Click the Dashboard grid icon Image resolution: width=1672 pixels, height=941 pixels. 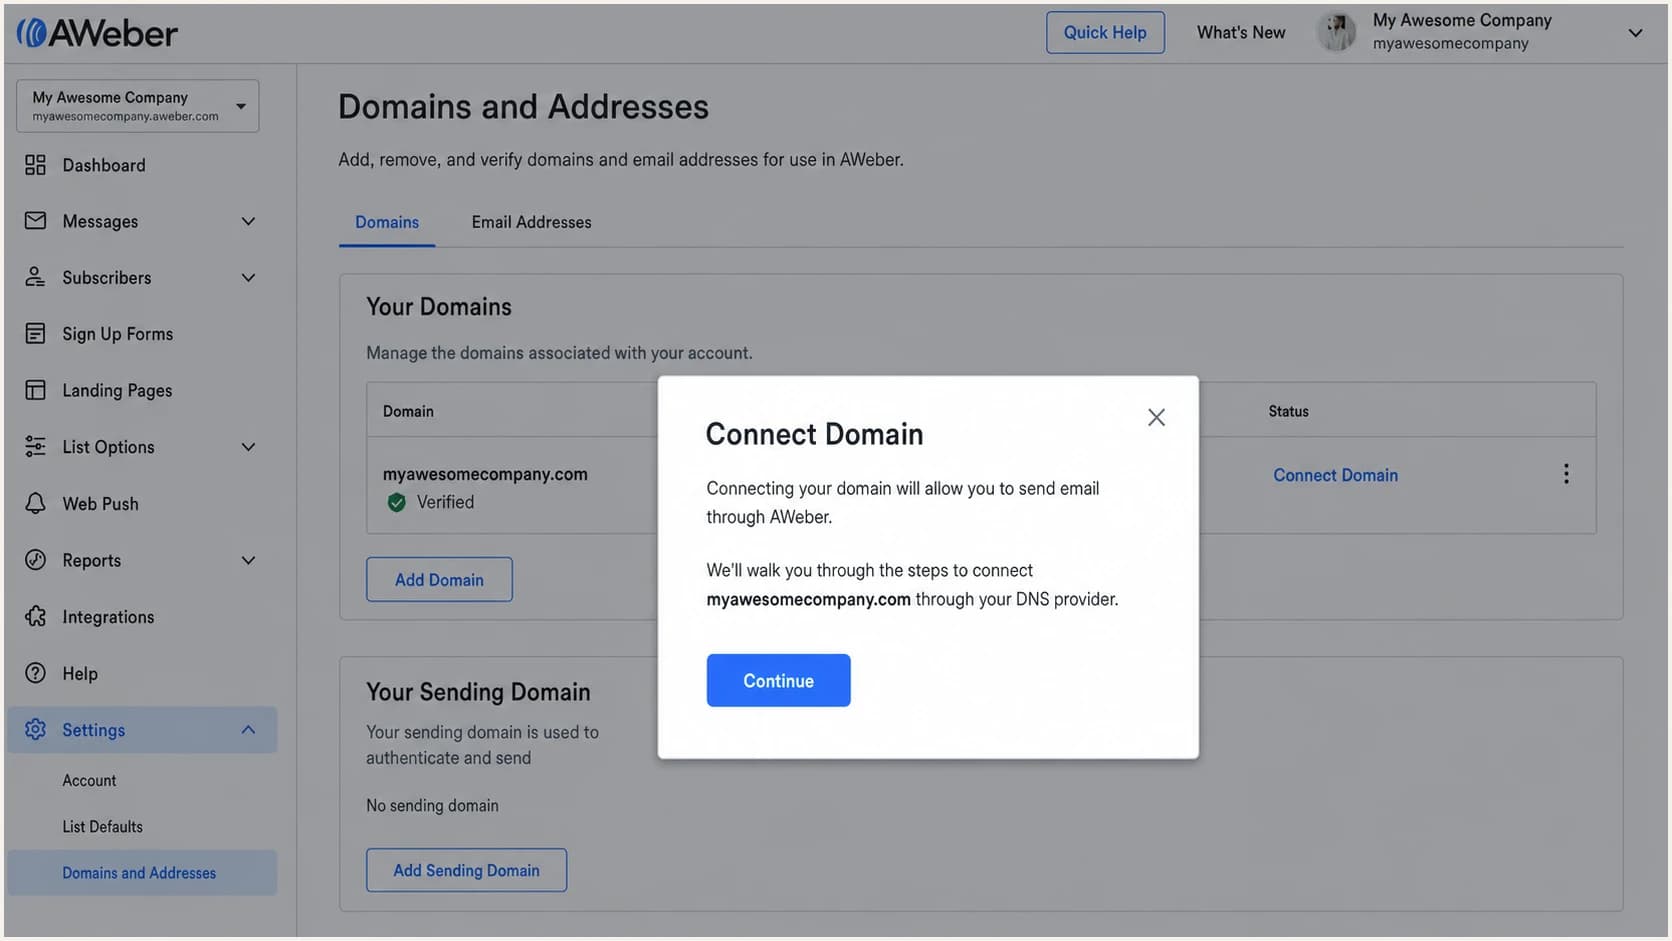(x=35, y=165)
